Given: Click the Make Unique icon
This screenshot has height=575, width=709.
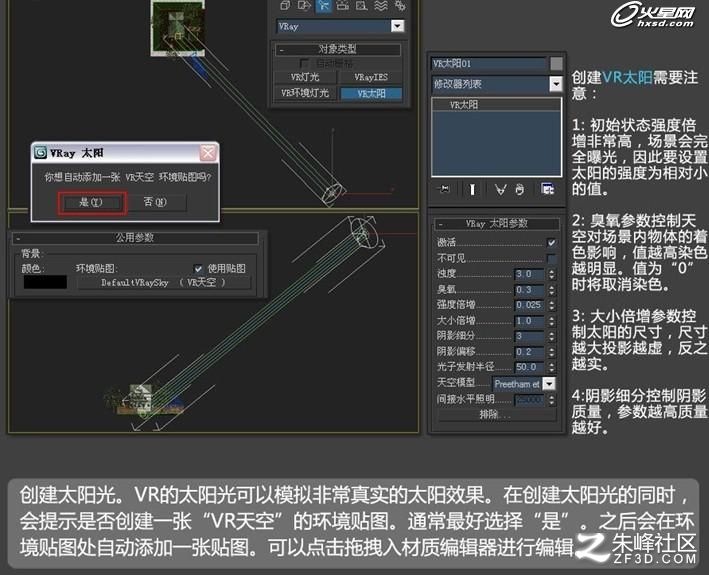Looking at the screenshot, I should 500,189.
